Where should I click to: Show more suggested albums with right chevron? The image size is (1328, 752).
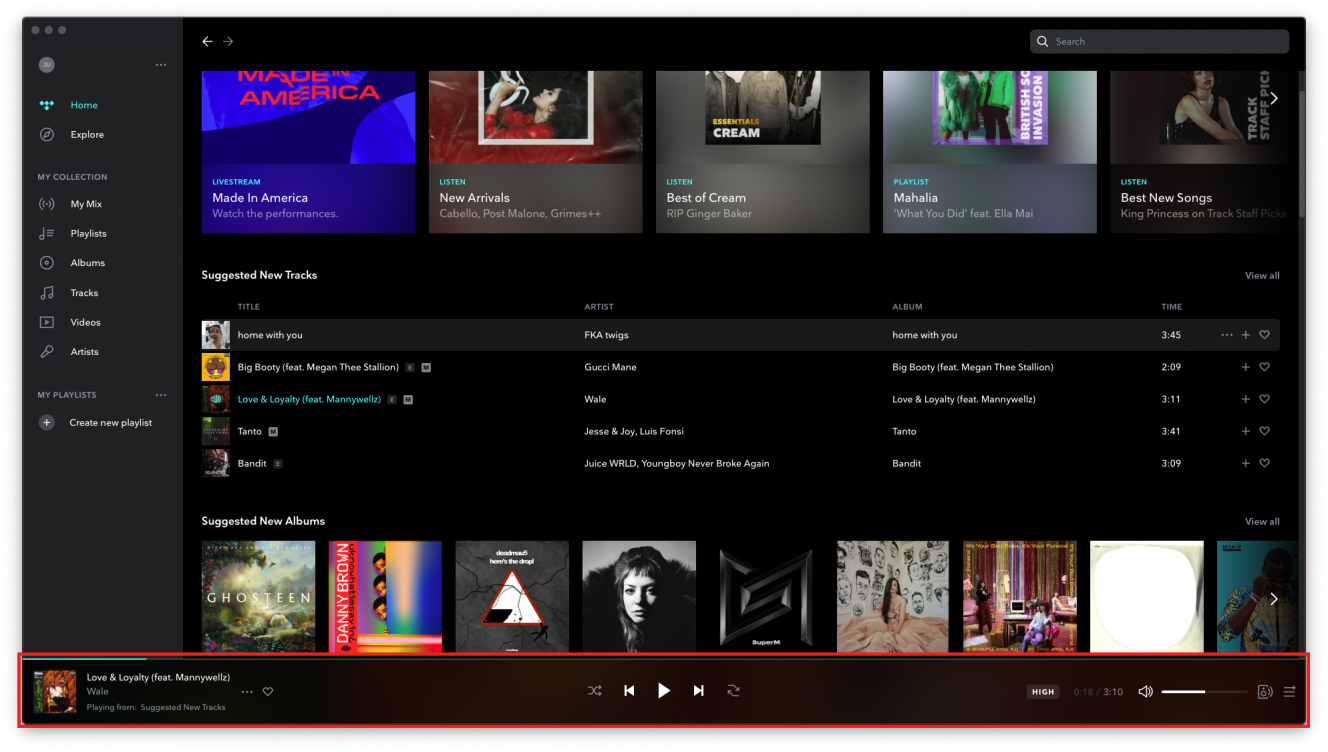pyautogui.click(x=1274, y=599)
